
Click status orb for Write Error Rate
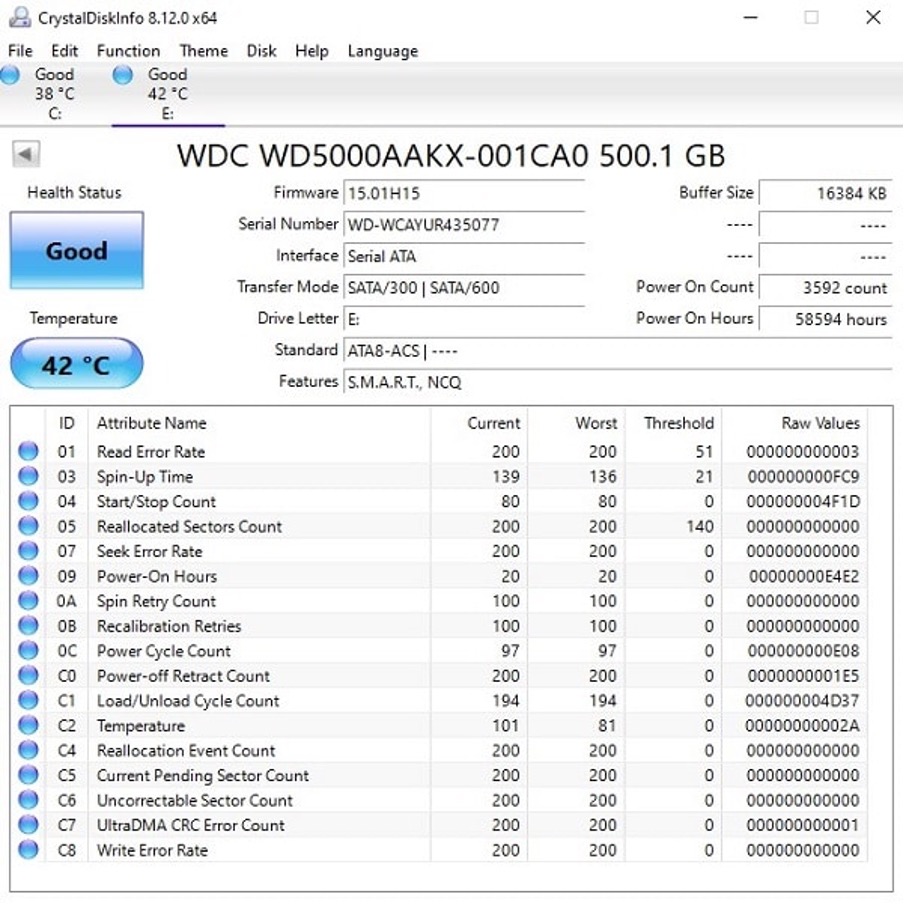tap(28, 849)
